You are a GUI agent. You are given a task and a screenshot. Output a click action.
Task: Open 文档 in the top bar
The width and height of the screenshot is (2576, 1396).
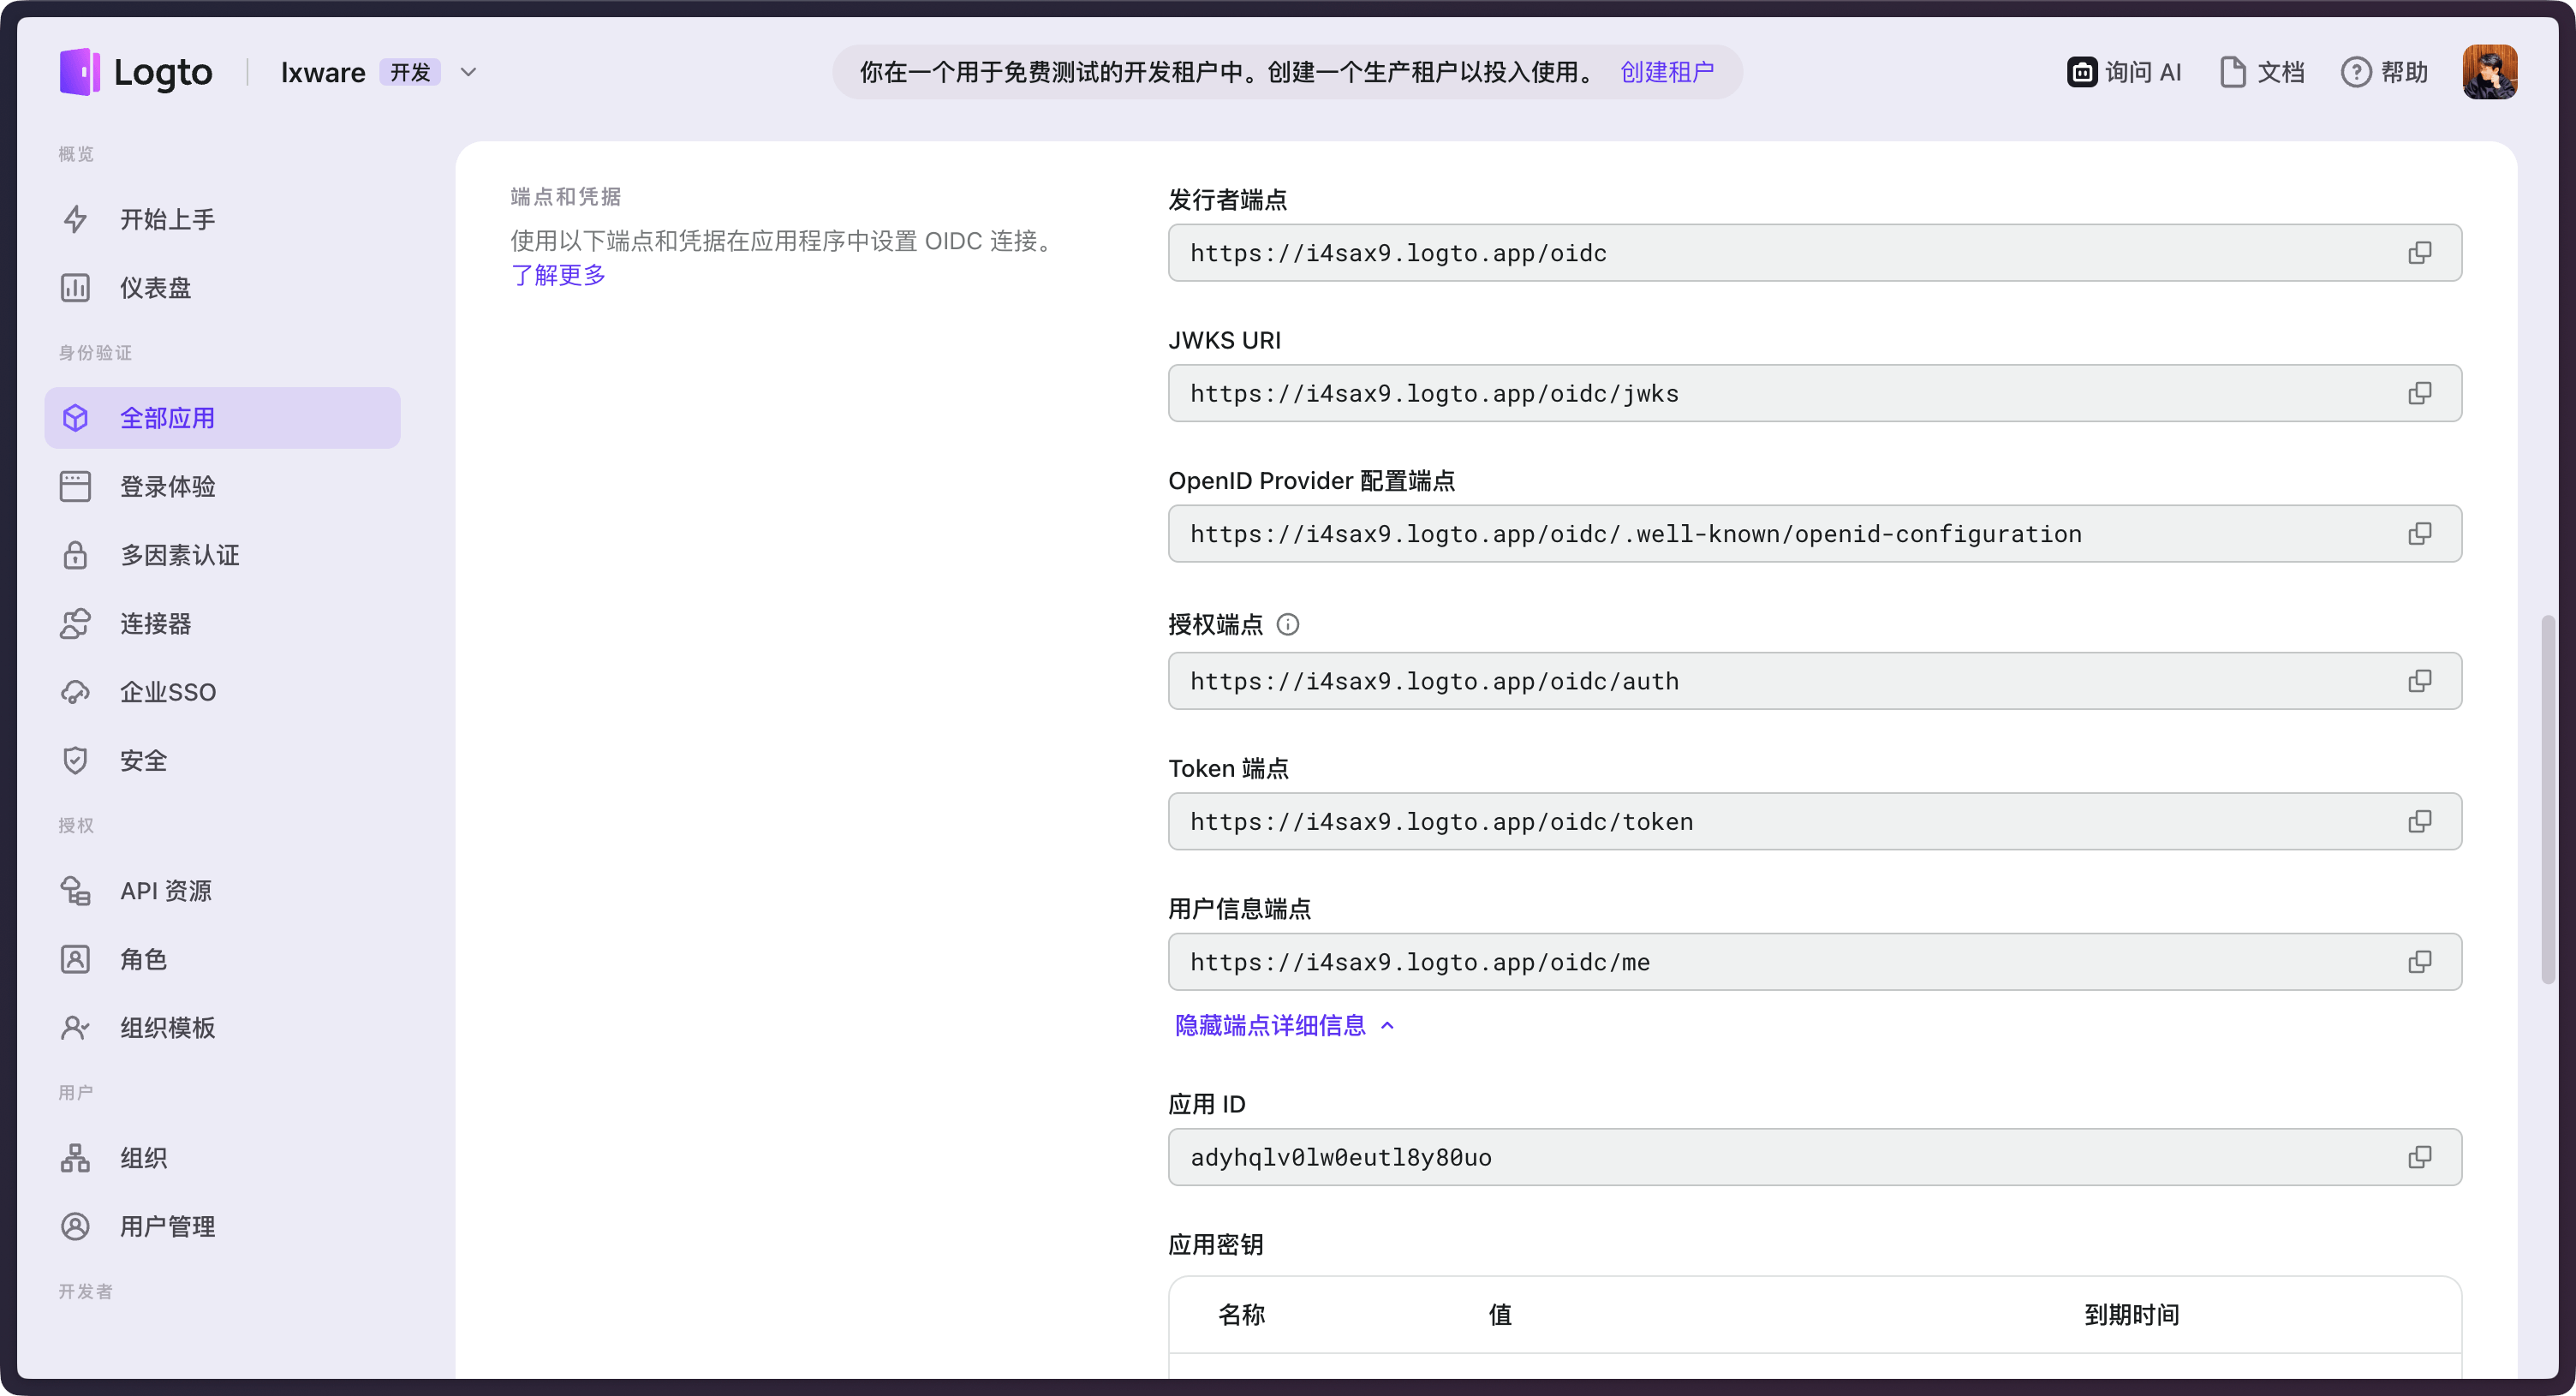tap(2262, 72)
